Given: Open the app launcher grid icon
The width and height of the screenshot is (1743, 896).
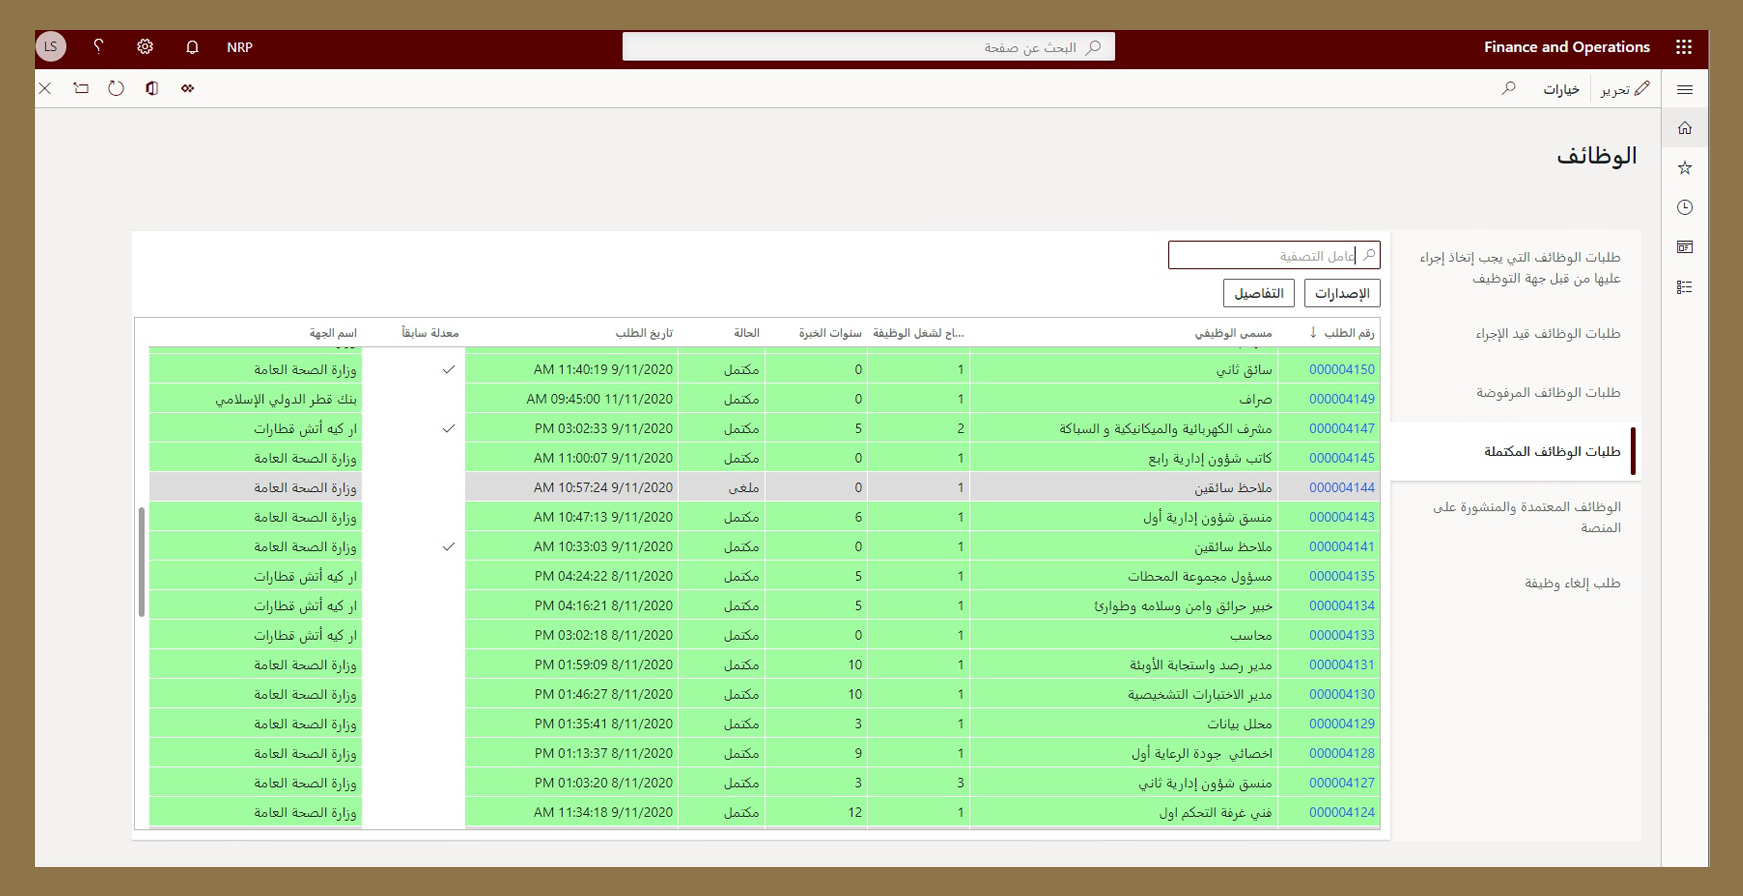Looking at the screenshot, I should pos(1684,47).
